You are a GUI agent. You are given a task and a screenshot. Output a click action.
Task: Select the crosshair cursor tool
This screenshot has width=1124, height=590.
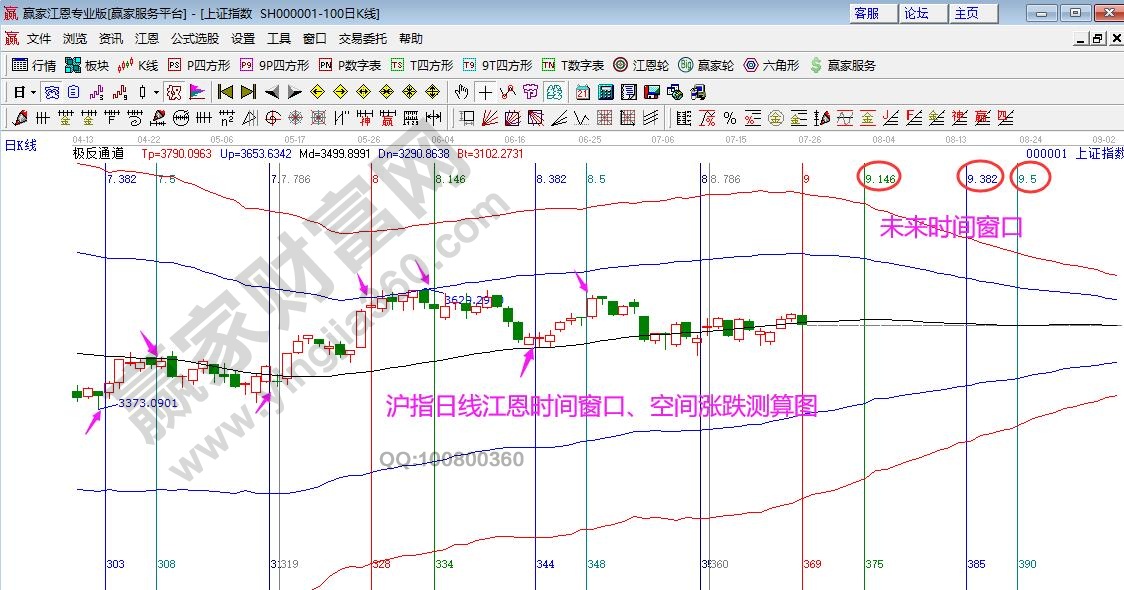click(485, 93)
